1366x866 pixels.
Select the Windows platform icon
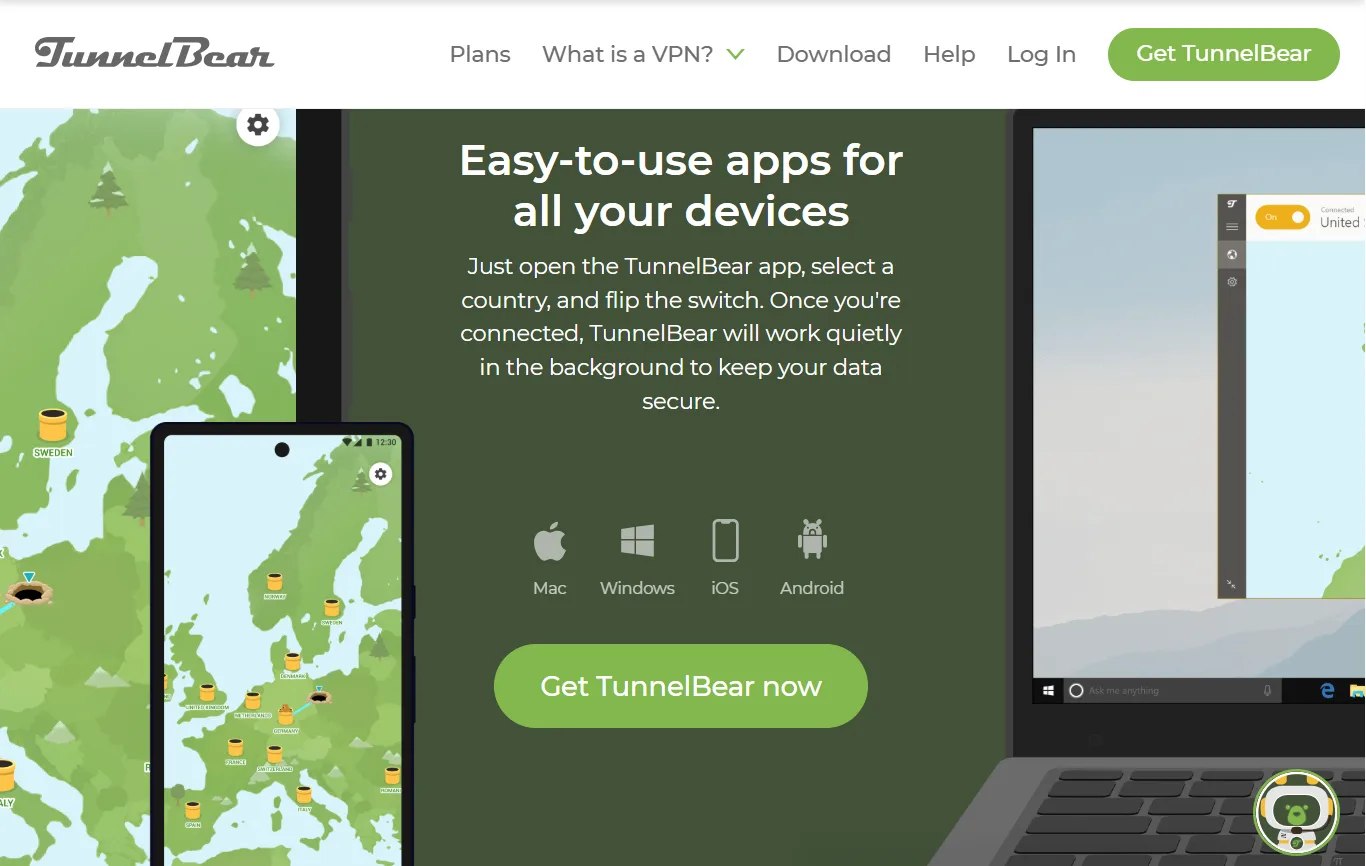pos(637,541)
